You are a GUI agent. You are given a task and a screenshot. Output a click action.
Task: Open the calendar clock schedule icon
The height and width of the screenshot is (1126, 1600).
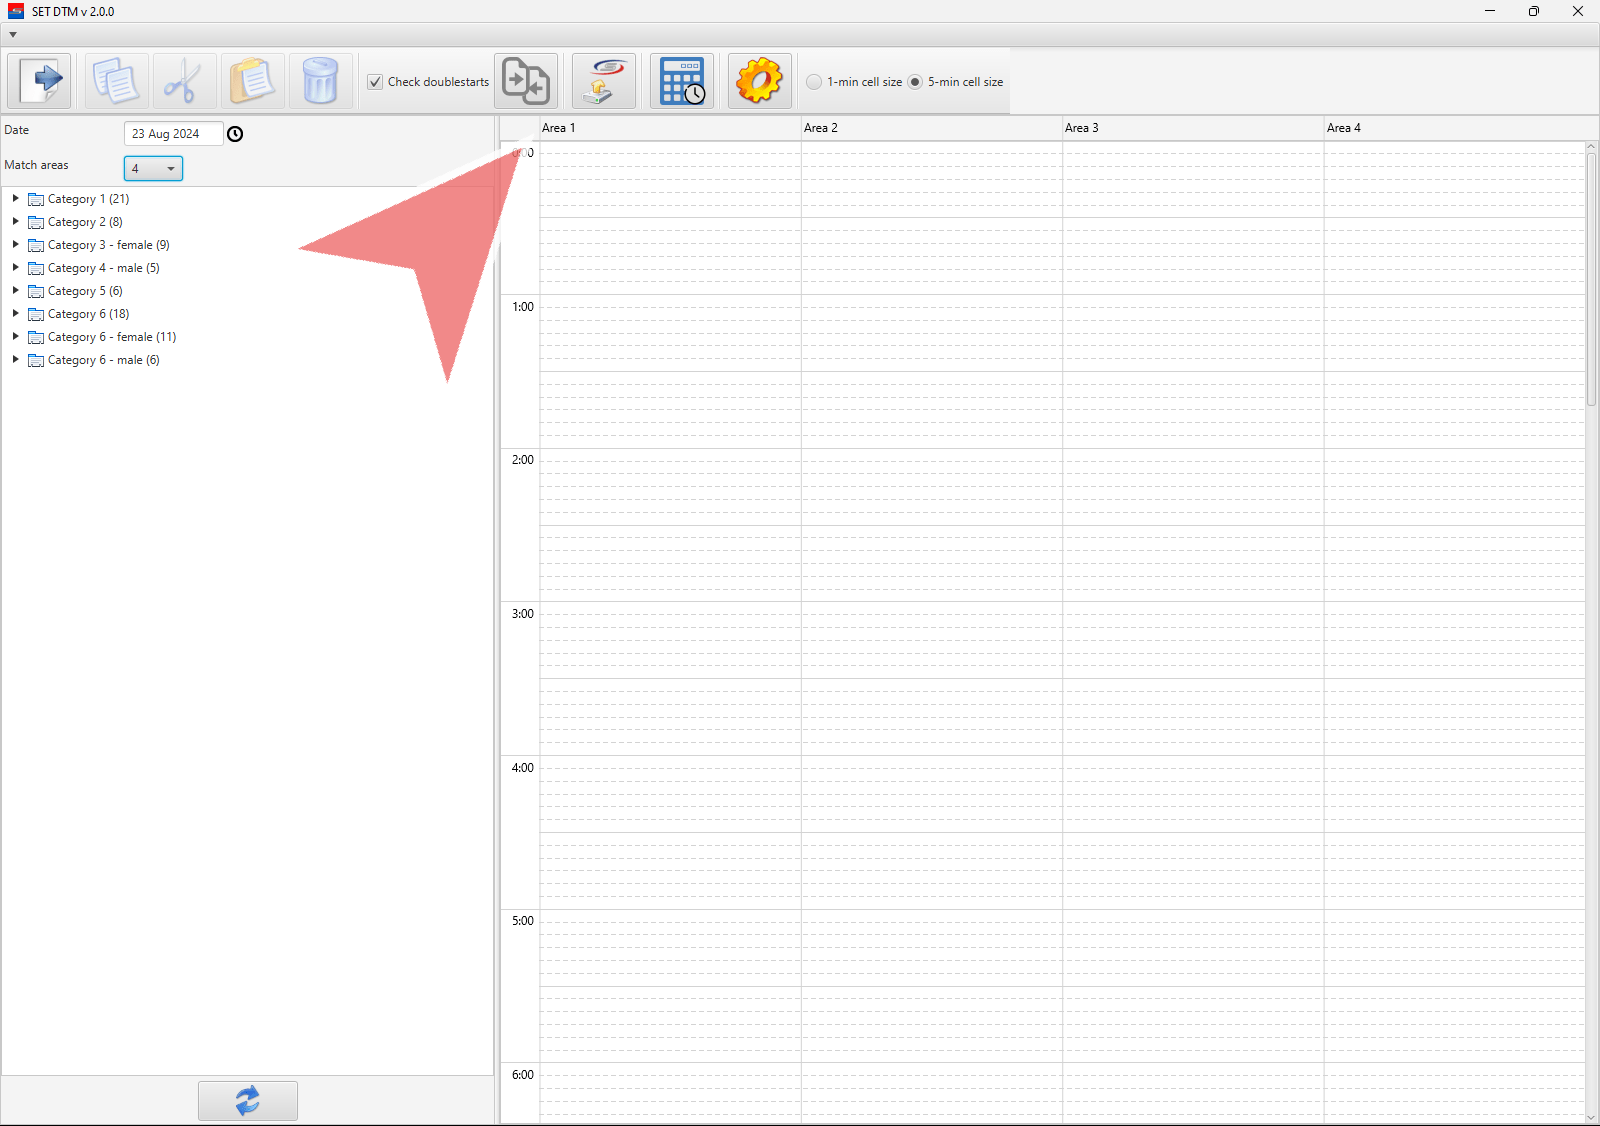click(682, 81)
